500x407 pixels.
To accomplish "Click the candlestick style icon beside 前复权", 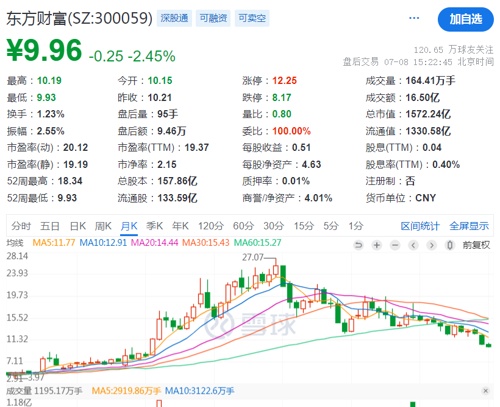I will coord(450,246).
